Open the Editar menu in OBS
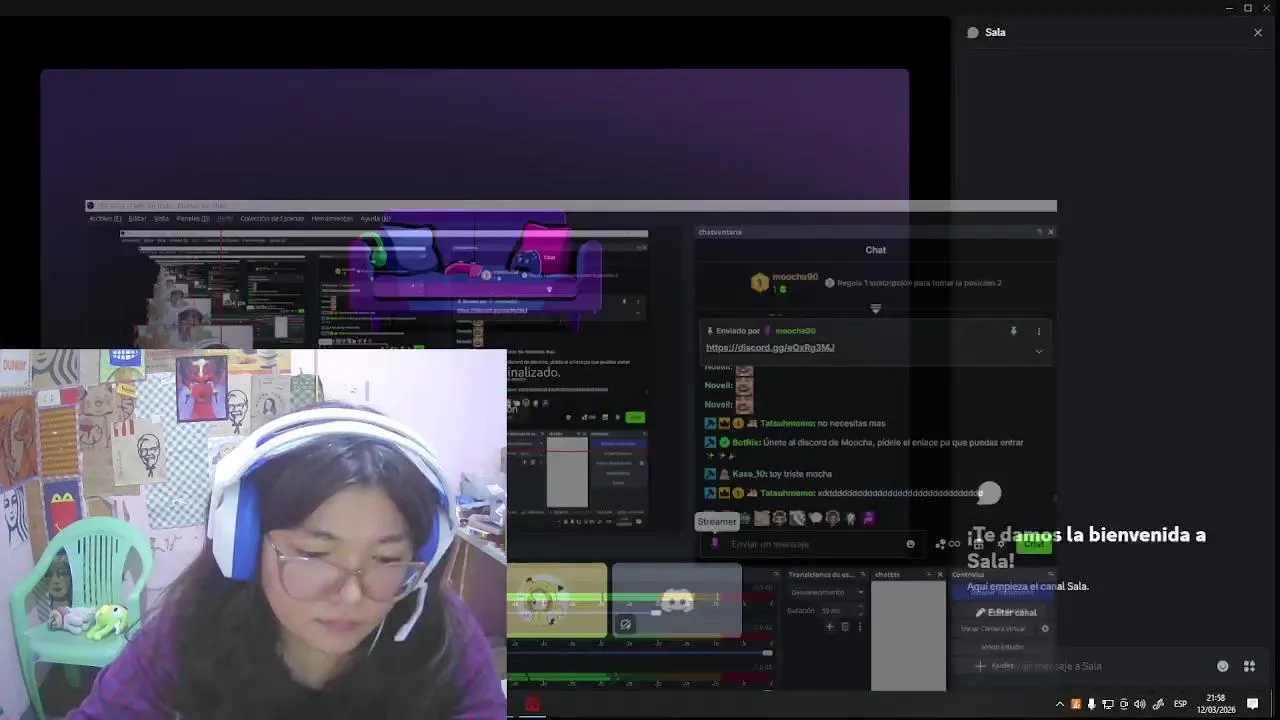The image size is (1280, 720). click(x=137, y=218)
